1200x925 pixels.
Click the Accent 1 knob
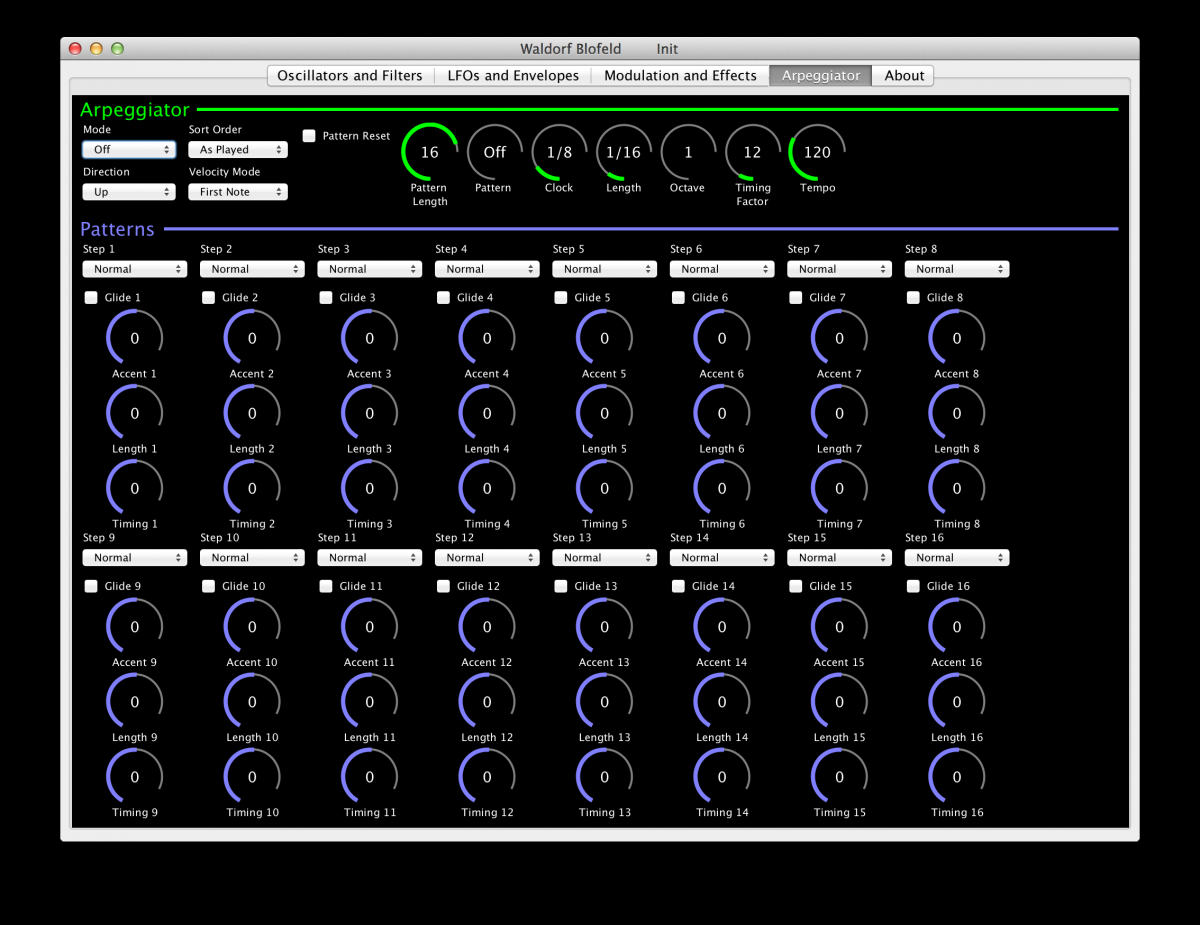[x=135, y=338]
